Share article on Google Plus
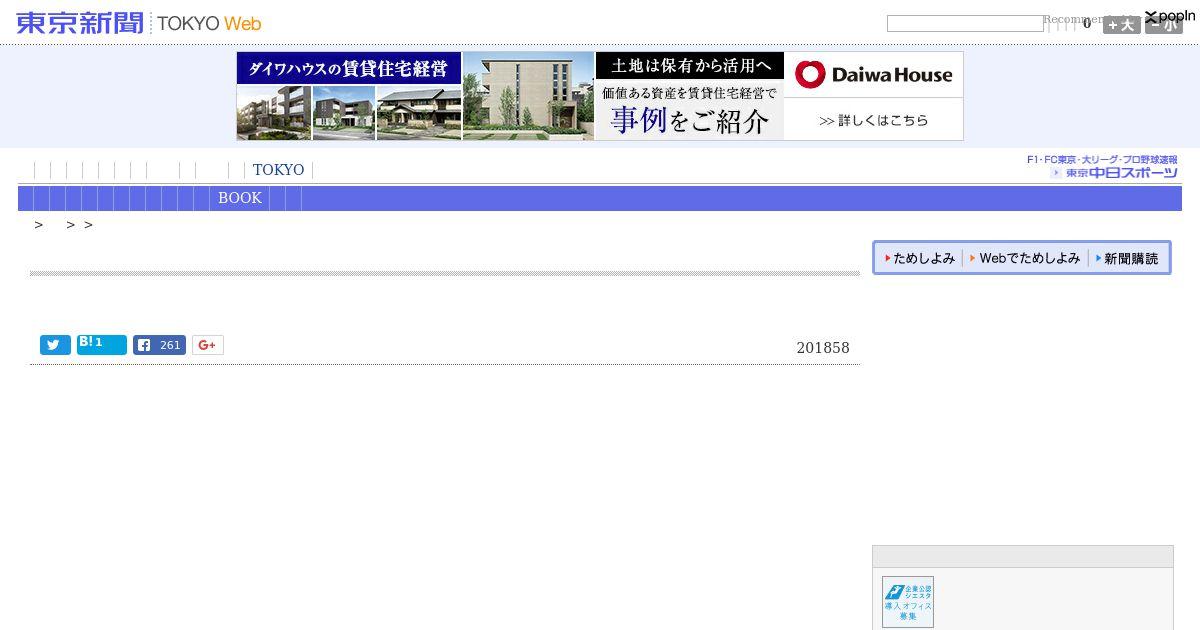Image resolution: width=1200 pixels, height=630 pixels. tap(208, 345)
